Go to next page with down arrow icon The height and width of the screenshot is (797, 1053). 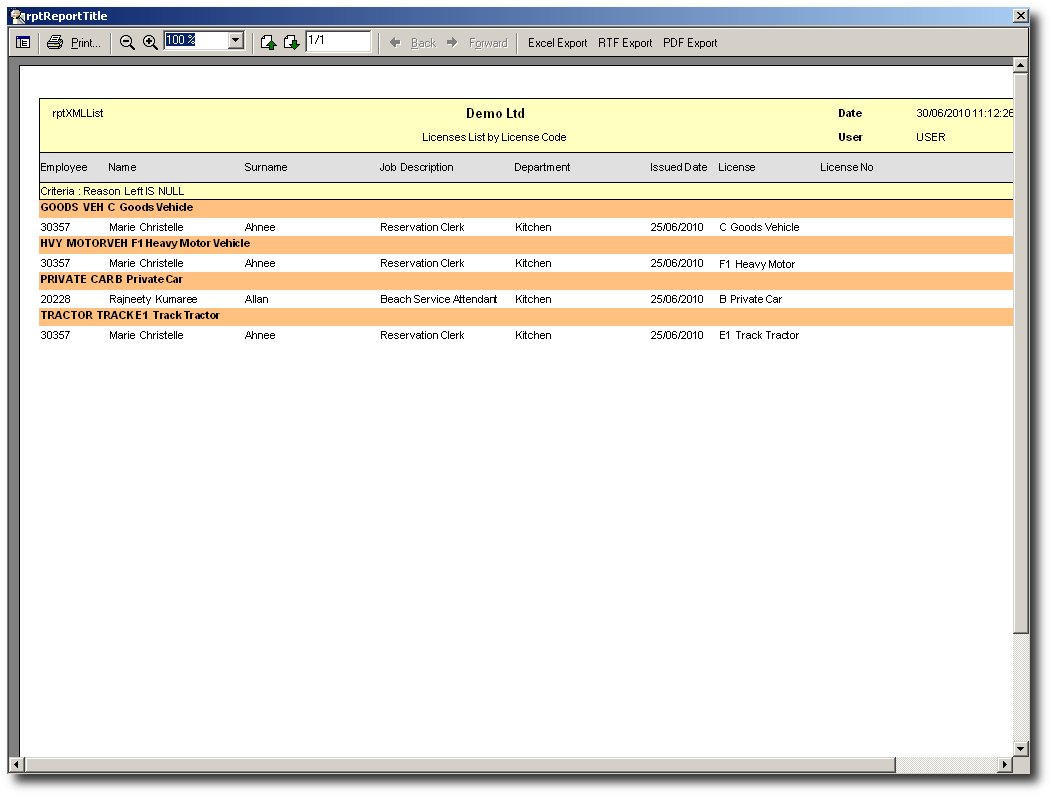[291, 43]
